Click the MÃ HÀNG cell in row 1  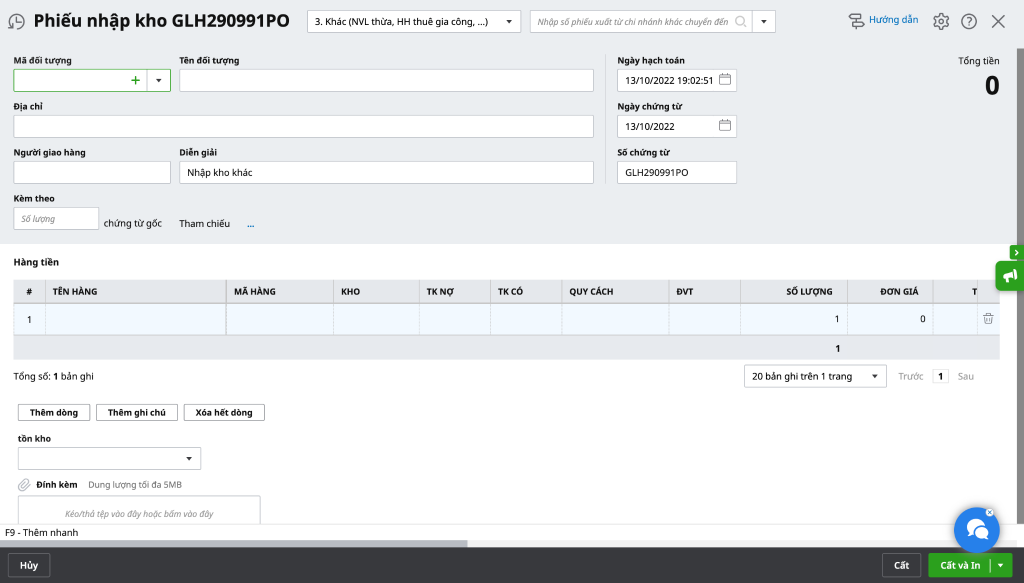(x=280, y=319)
